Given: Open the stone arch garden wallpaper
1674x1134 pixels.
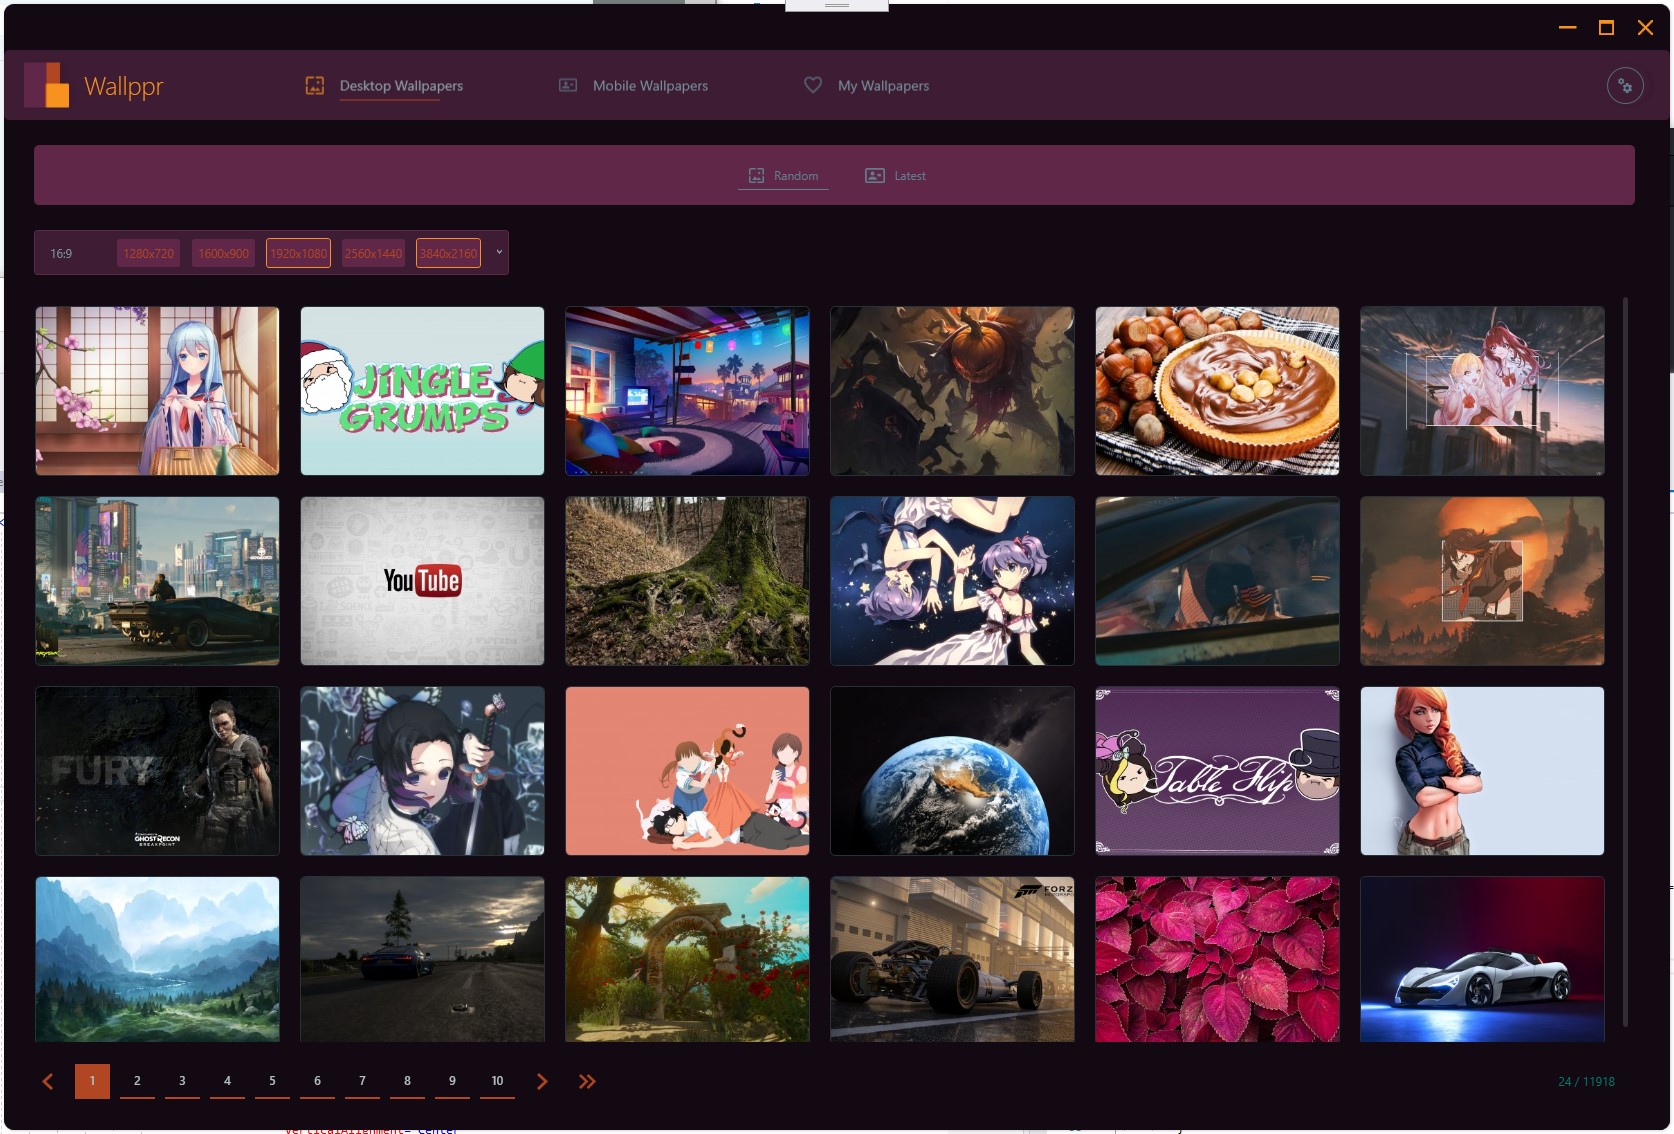Looking at the screenshot, I should (x=687, y=959).
